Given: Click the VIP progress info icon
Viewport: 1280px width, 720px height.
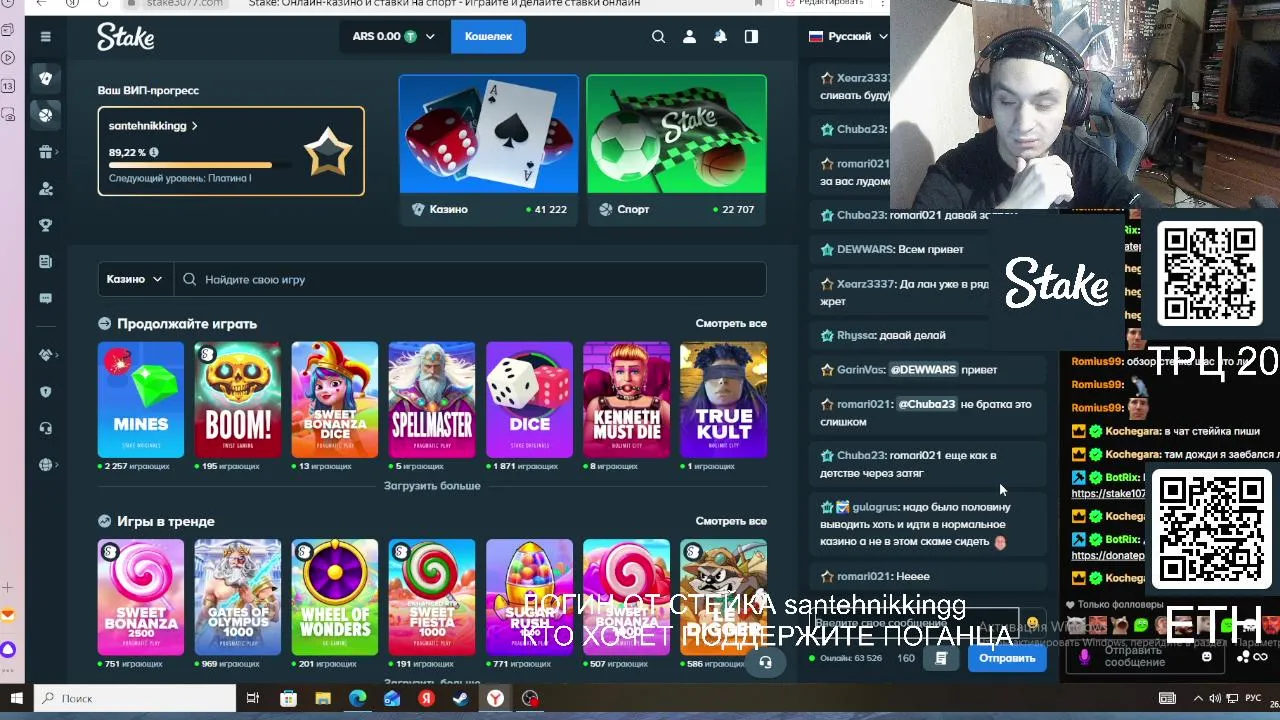Looking at the screenshot, I should tap(154, 153).
